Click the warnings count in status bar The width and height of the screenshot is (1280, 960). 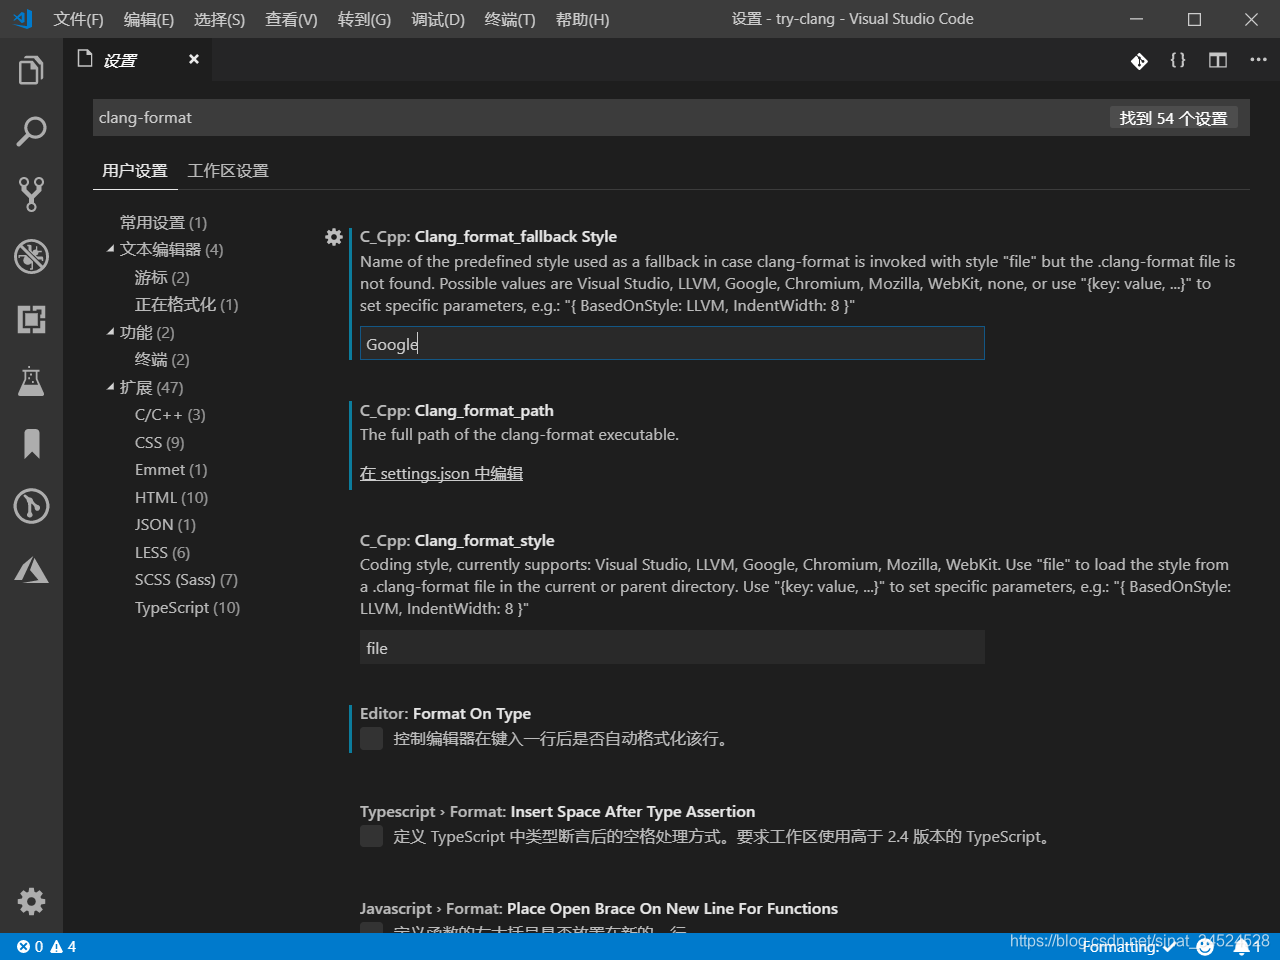coord(63,946)
